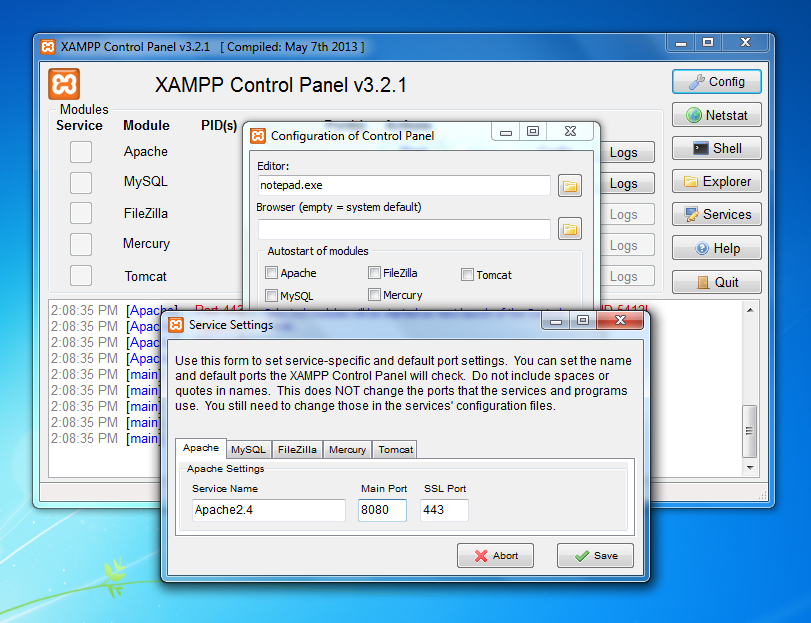Toggle the Mercury service install box
The width and height of the screenshot is (811, 623).
coord(81,244)
